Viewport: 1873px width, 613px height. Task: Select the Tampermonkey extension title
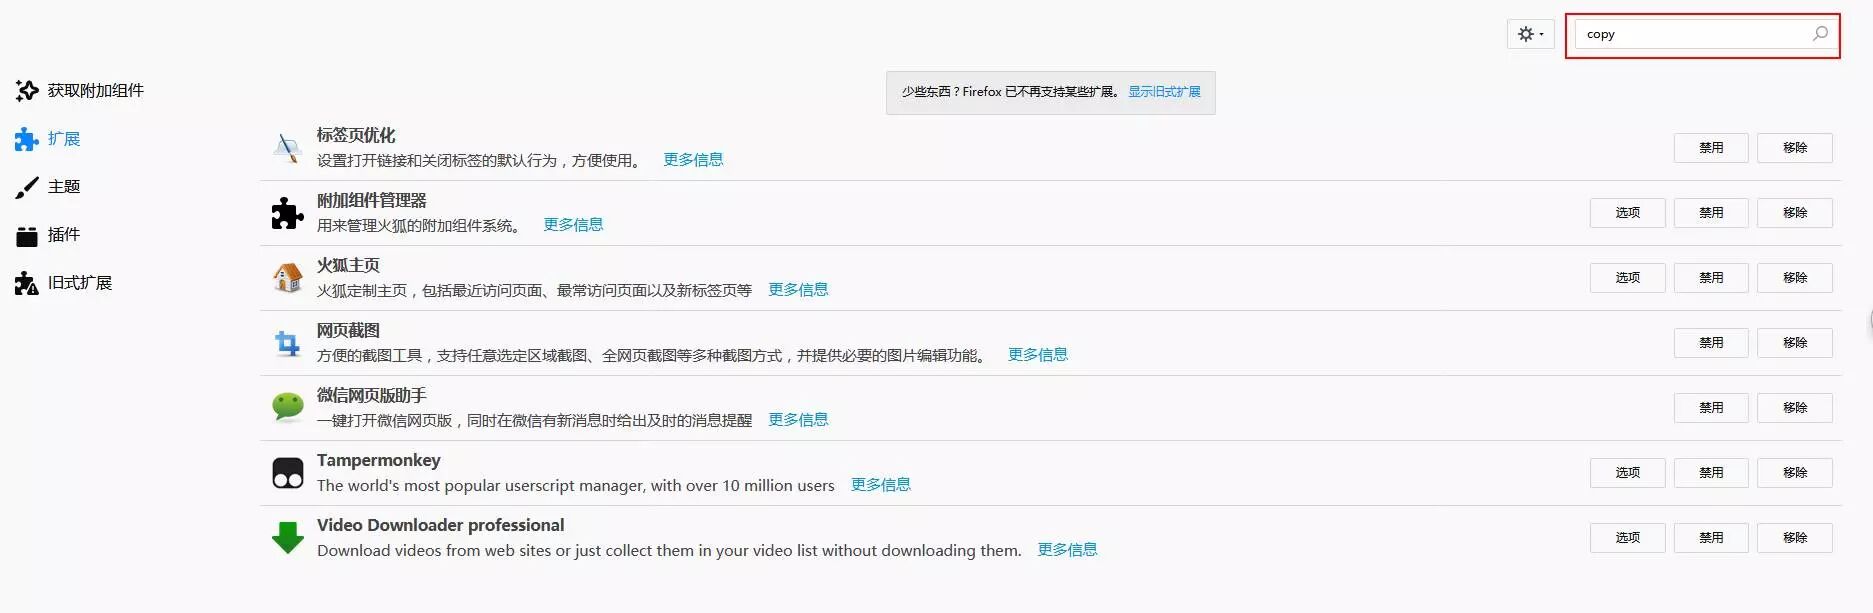379,460
